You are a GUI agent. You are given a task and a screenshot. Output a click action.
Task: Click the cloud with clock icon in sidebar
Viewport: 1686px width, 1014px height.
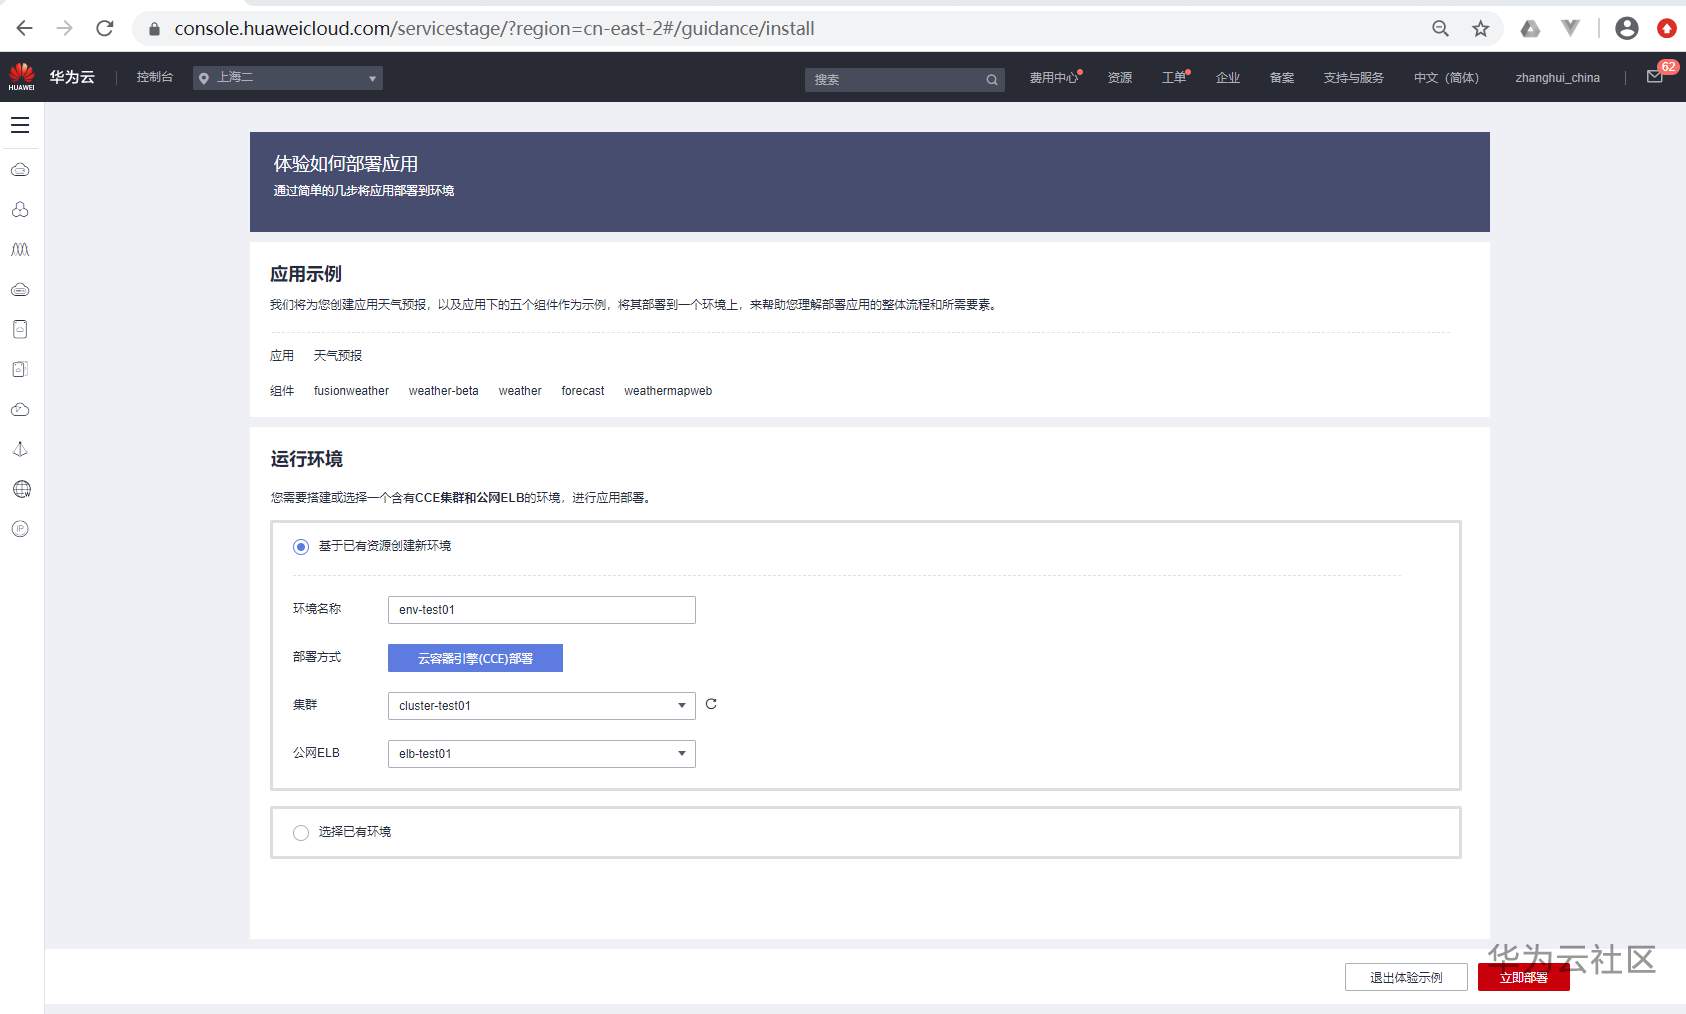tap(20, 409)
